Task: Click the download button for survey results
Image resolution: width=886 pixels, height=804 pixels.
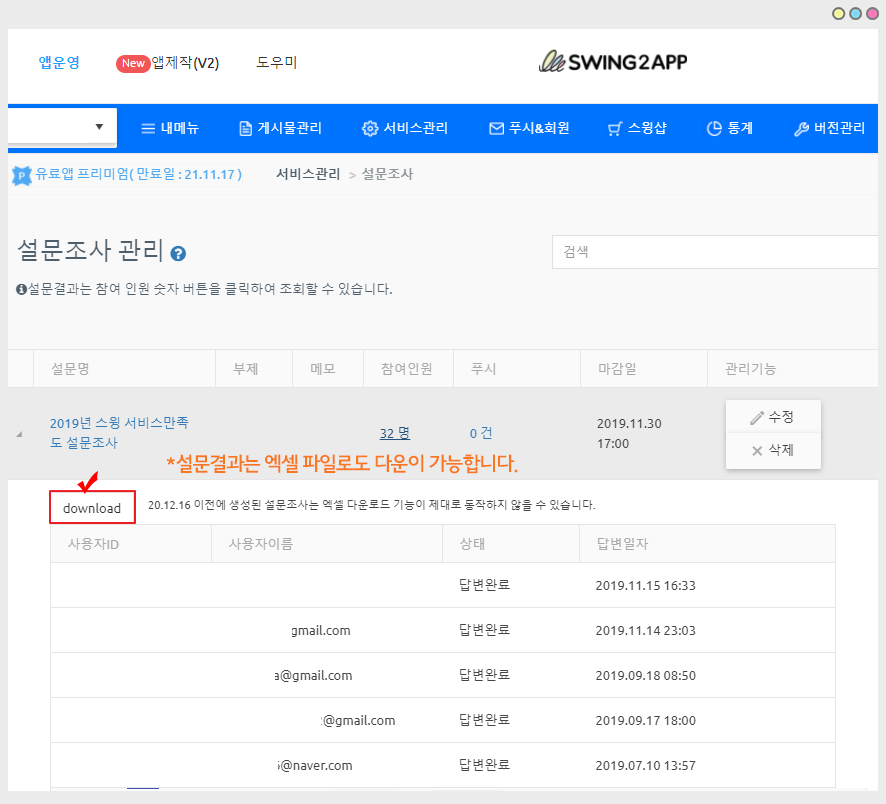Action: point(92,508)
